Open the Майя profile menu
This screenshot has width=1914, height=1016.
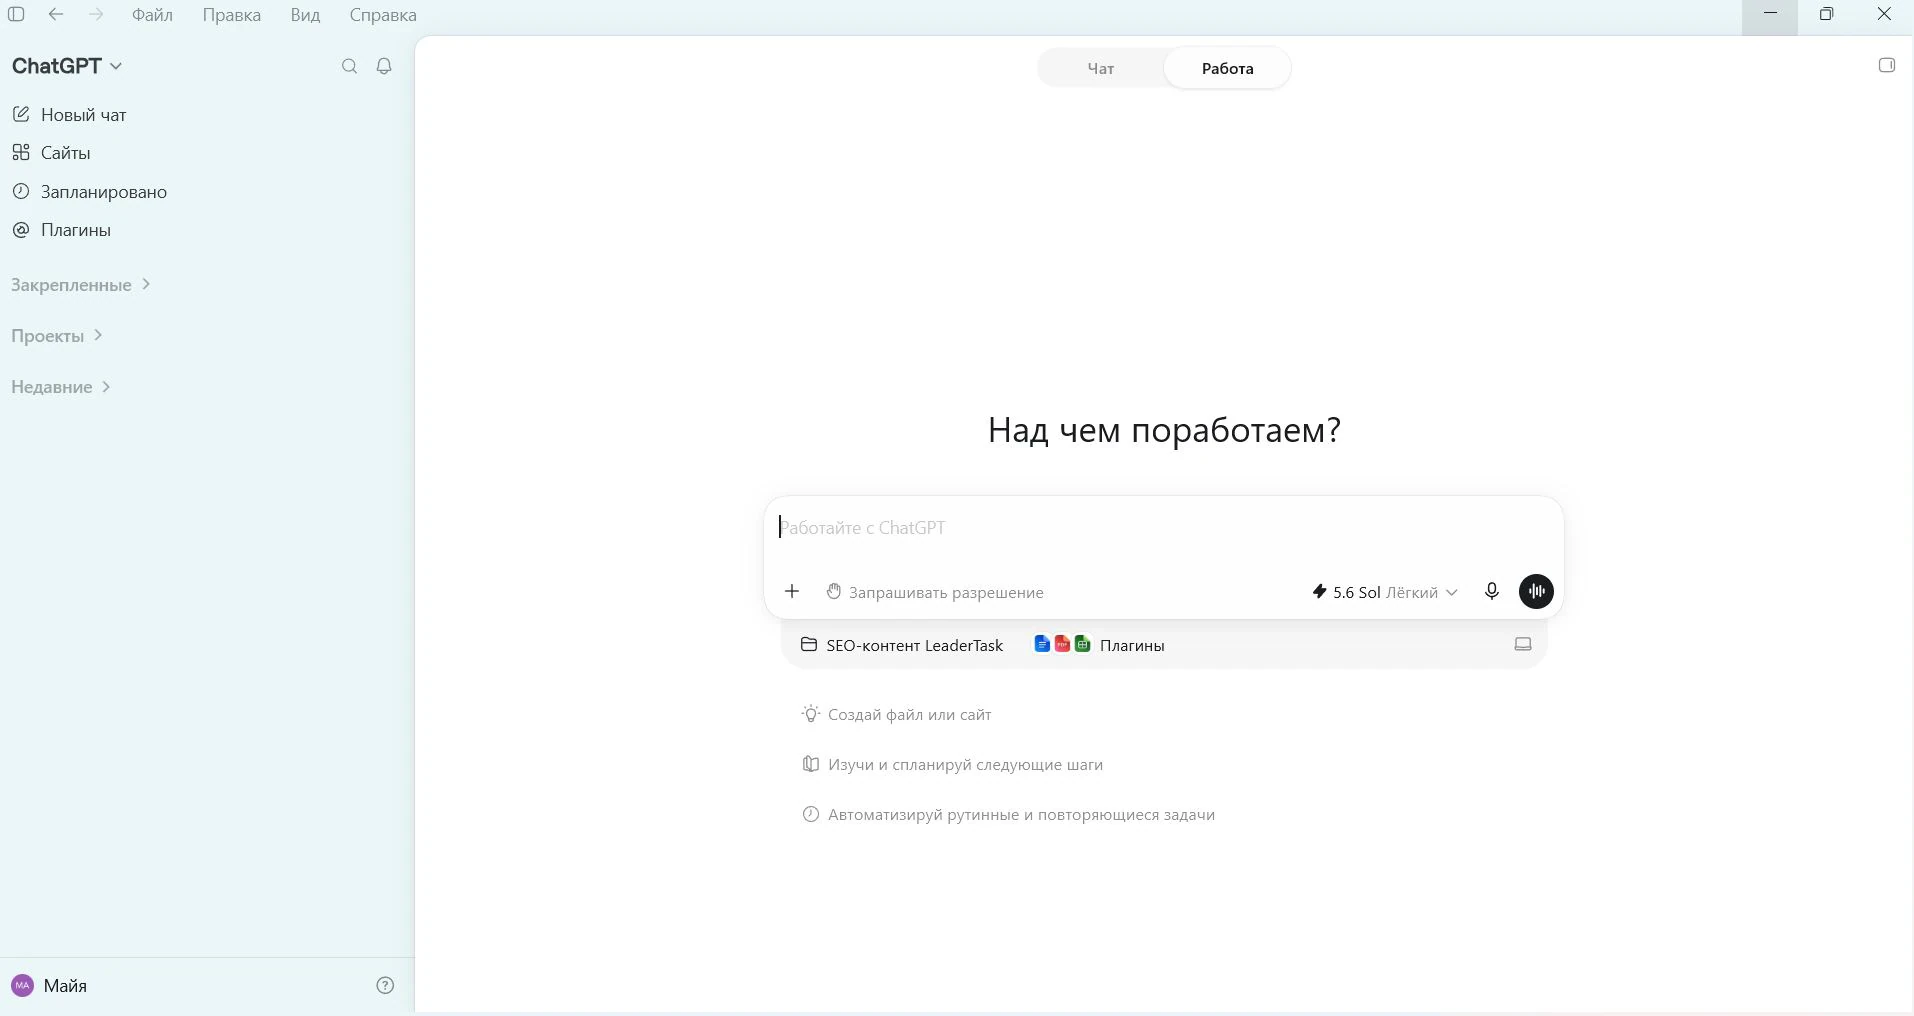click(x=49, y=985)
